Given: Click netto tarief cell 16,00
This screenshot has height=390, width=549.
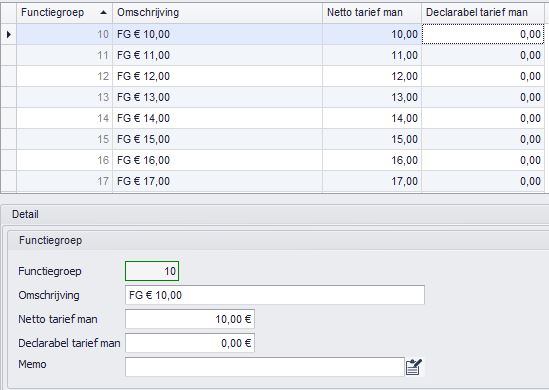Looking at the screenshot, I should click(372, 160).
